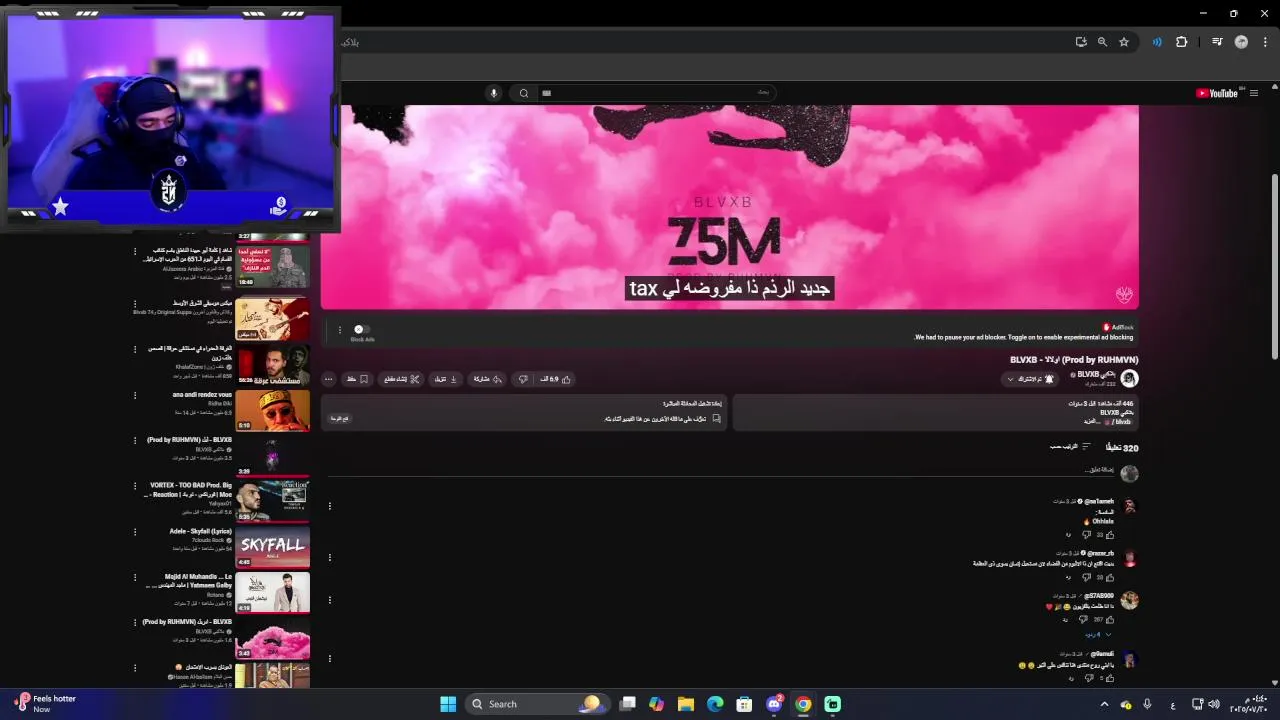Like the video with thumbs-up 6.9K button
The height and width of the screenshot is (720, 1280).
[555, 379]
